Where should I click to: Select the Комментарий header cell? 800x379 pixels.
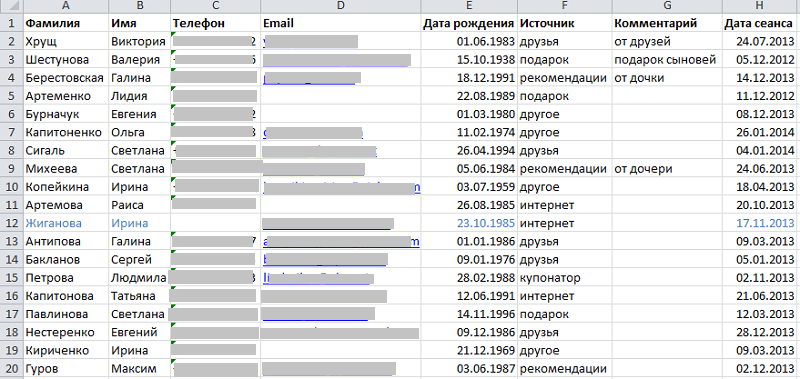pos(668,23)
